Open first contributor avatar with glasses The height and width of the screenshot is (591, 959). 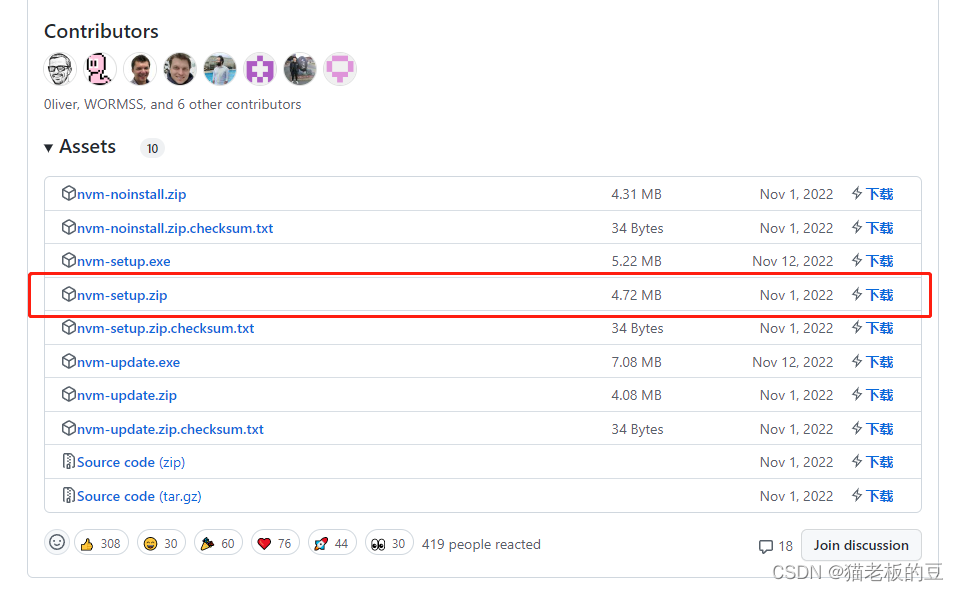(60, 69)
